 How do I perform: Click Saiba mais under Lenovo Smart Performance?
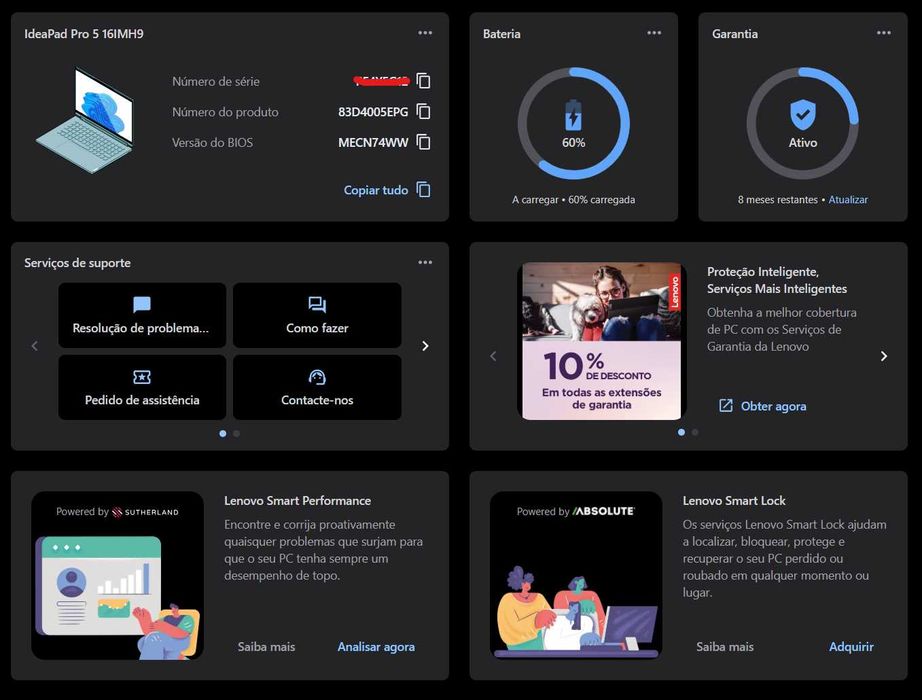coord(266,646)
